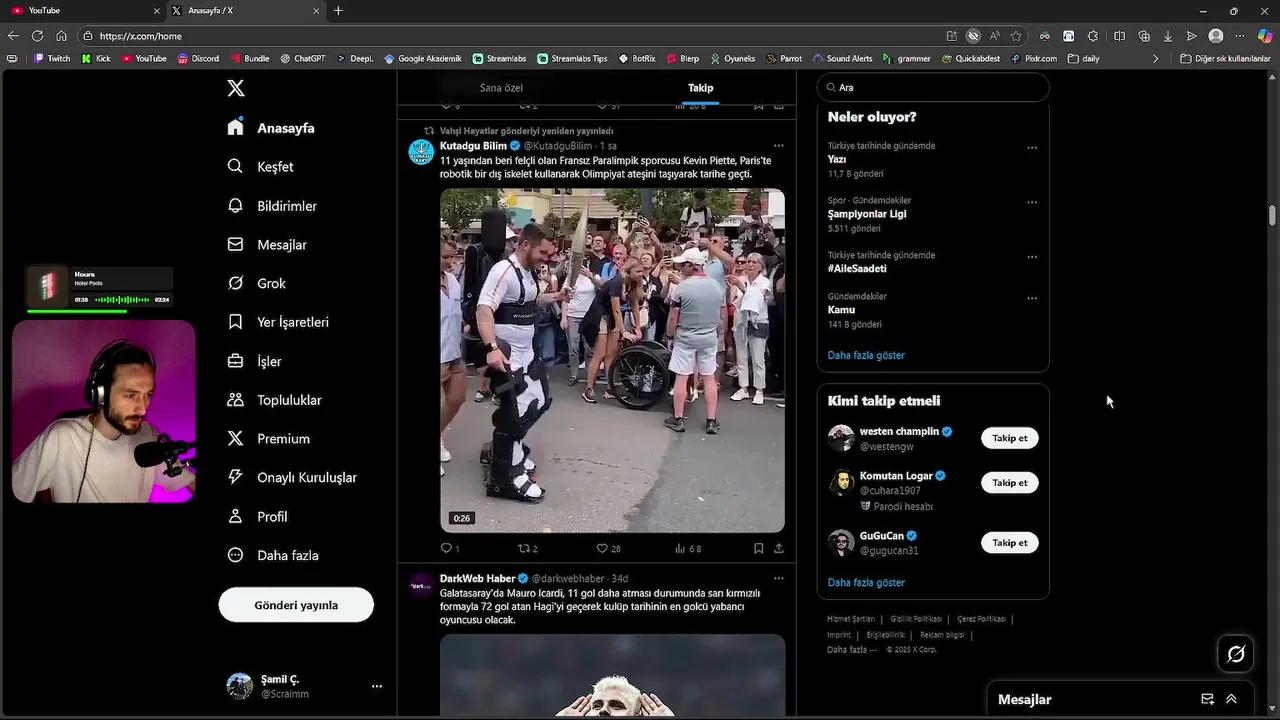Open more options for Şampiyonlar Ligi trend

click(1032, 202)
